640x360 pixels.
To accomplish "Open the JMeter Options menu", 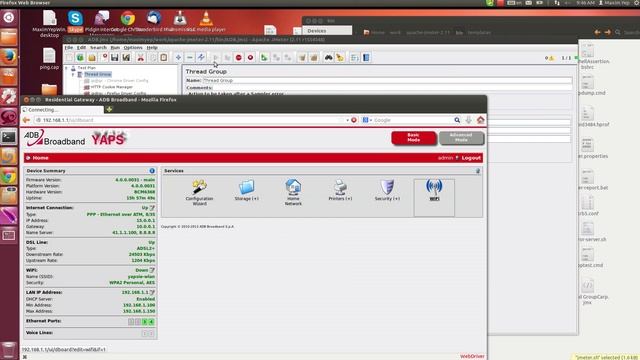I will pos(133,47).
